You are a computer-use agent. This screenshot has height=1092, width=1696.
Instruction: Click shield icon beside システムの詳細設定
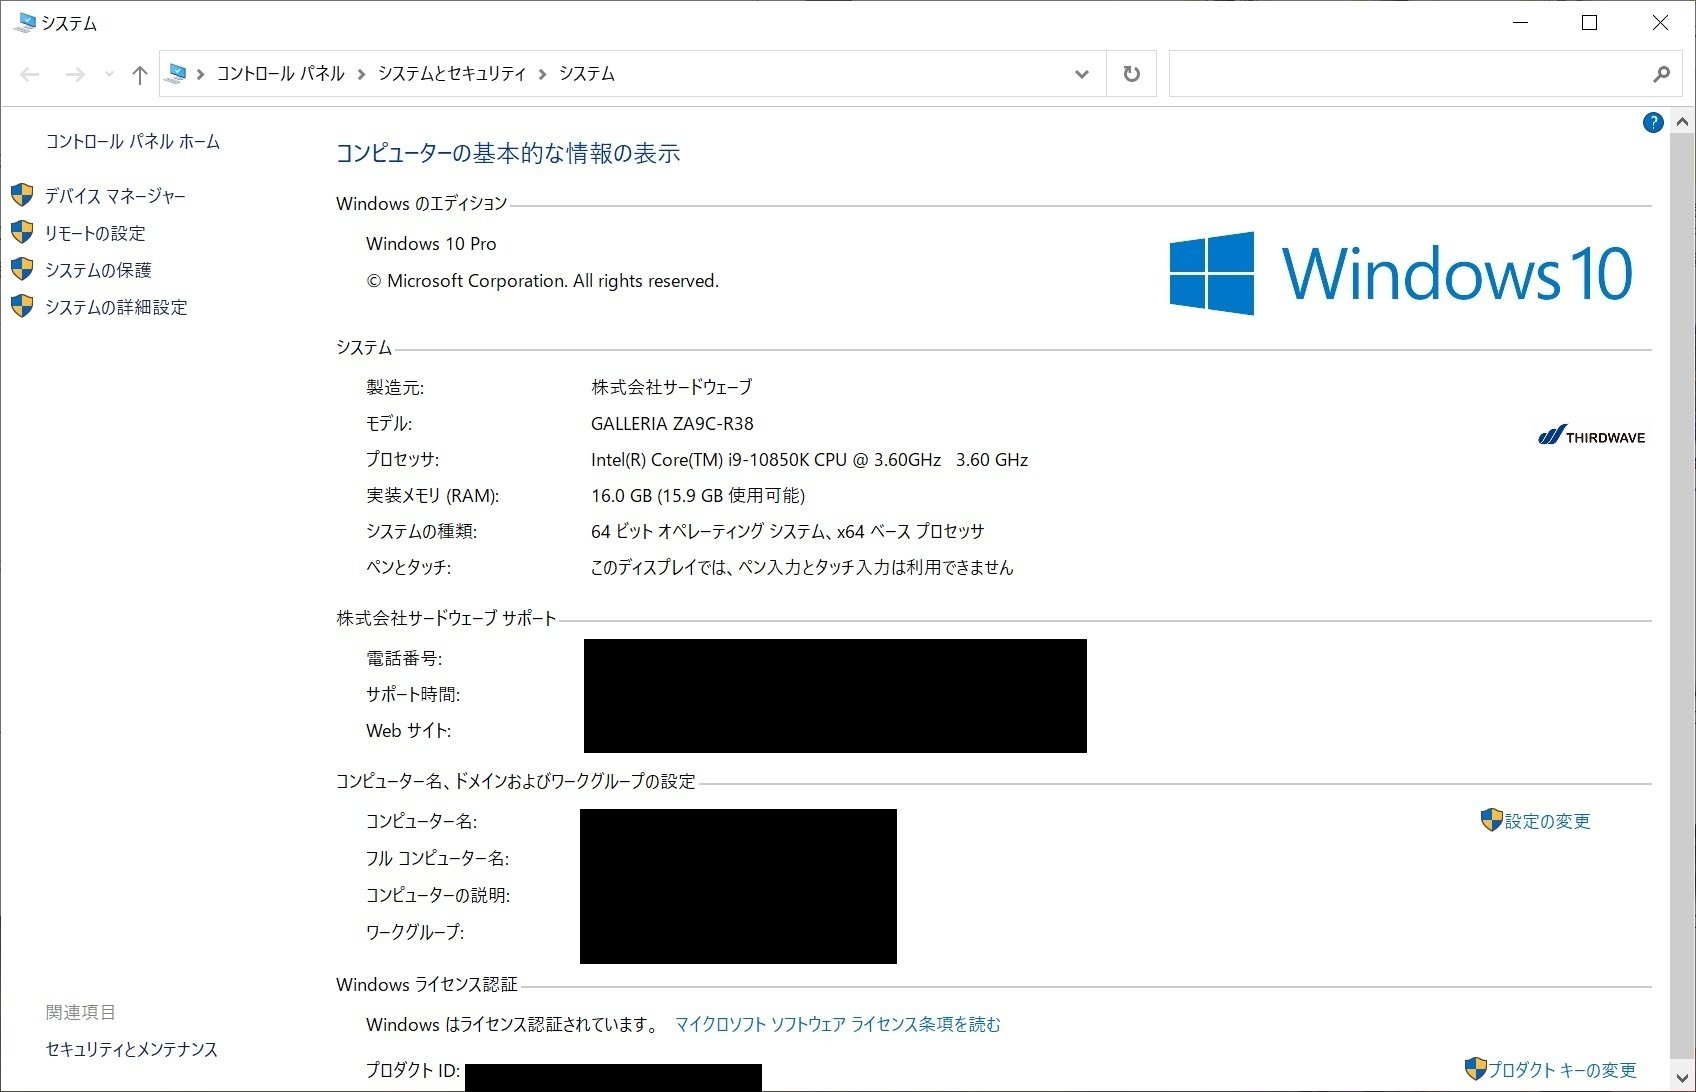[22, 306]
